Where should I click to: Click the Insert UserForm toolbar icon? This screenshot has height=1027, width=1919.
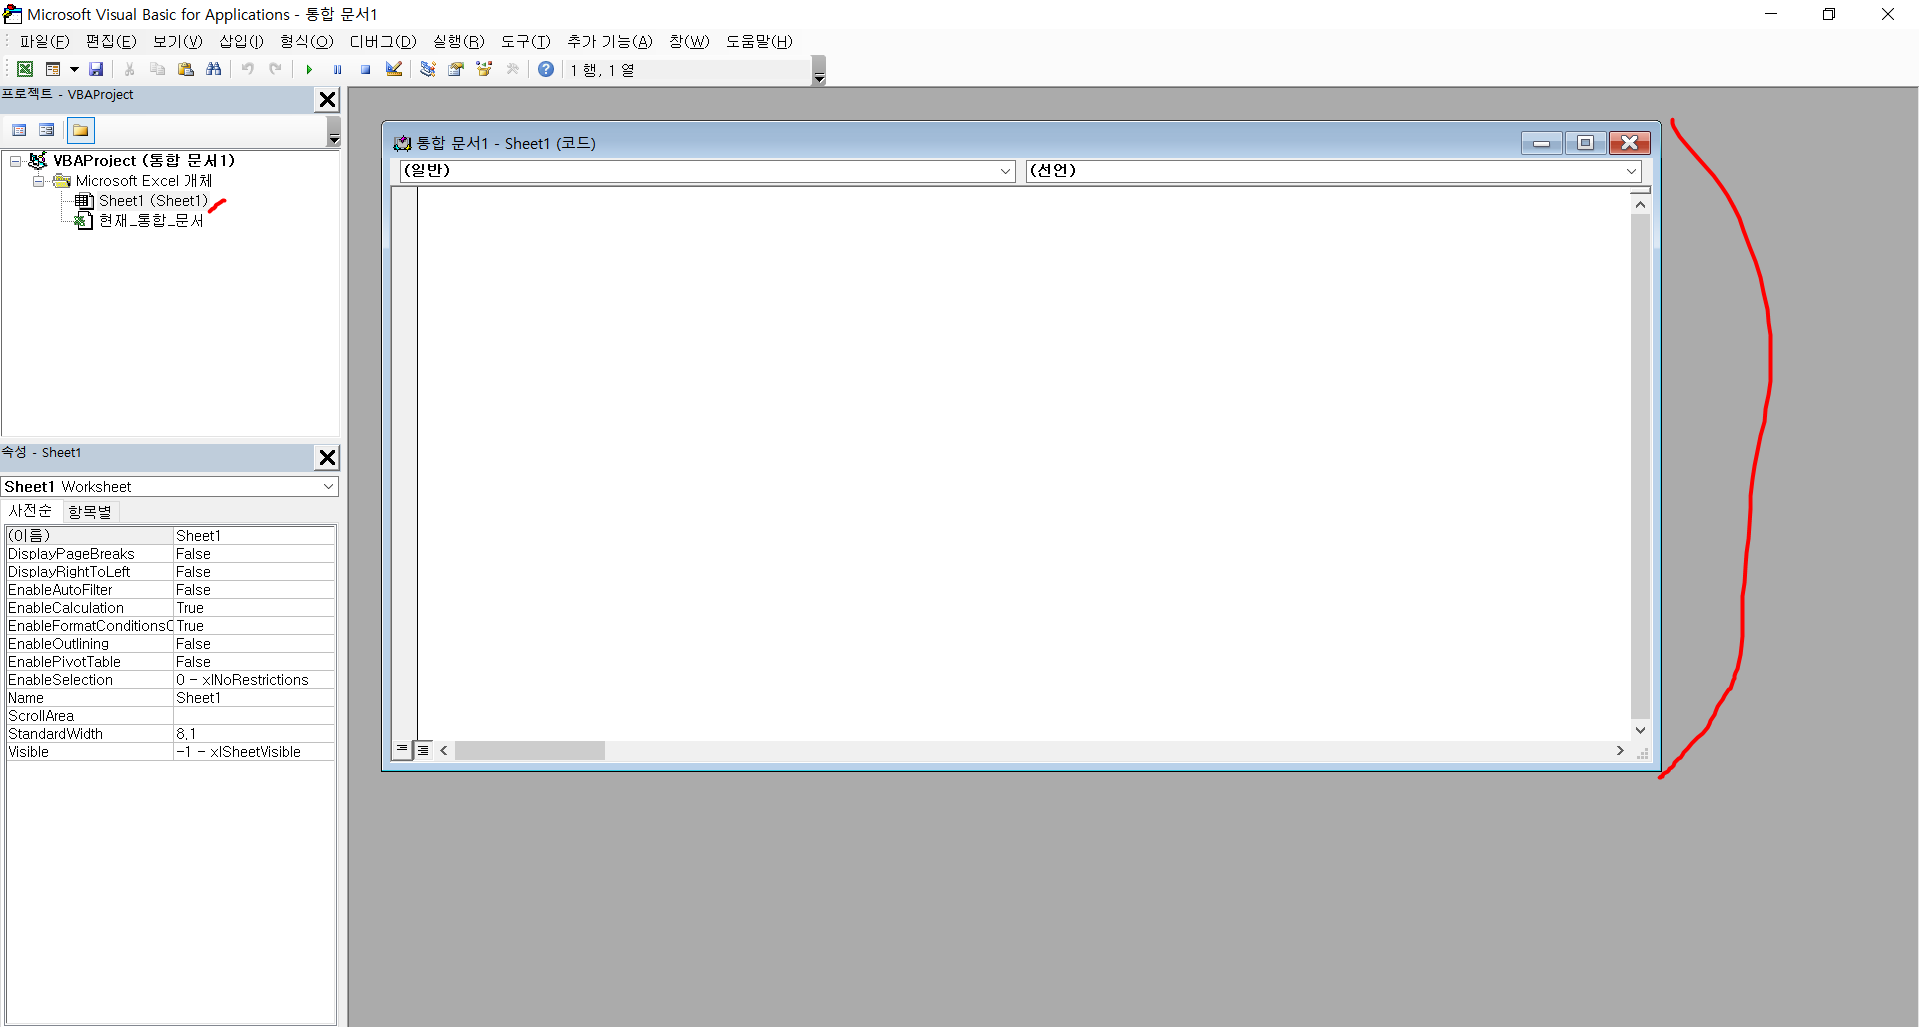click(x=53, y=69)
